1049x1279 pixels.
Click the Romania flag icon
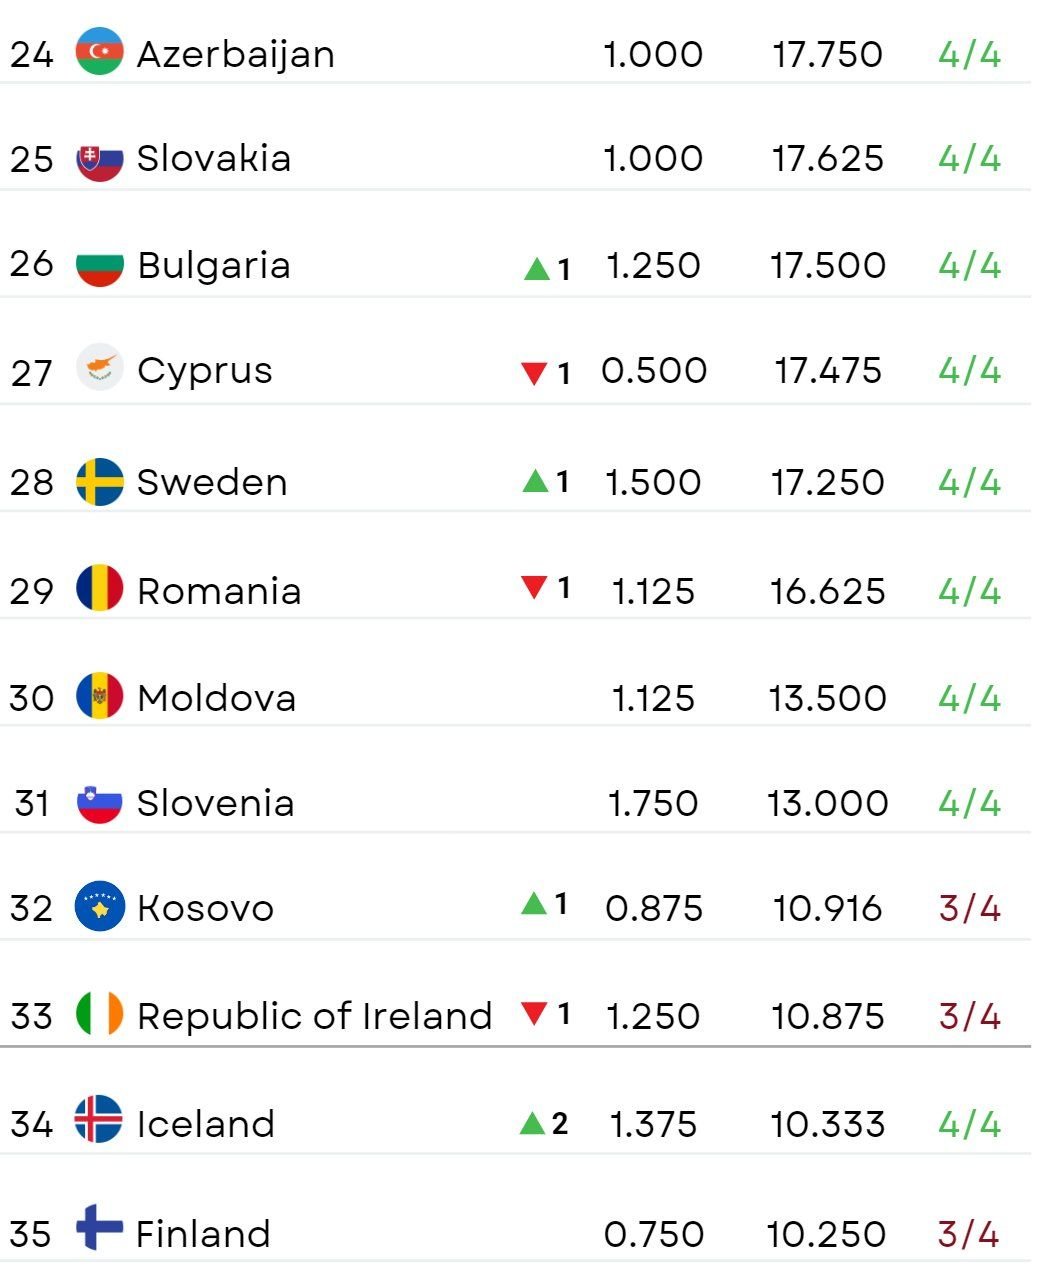click(x=100, y=589)
